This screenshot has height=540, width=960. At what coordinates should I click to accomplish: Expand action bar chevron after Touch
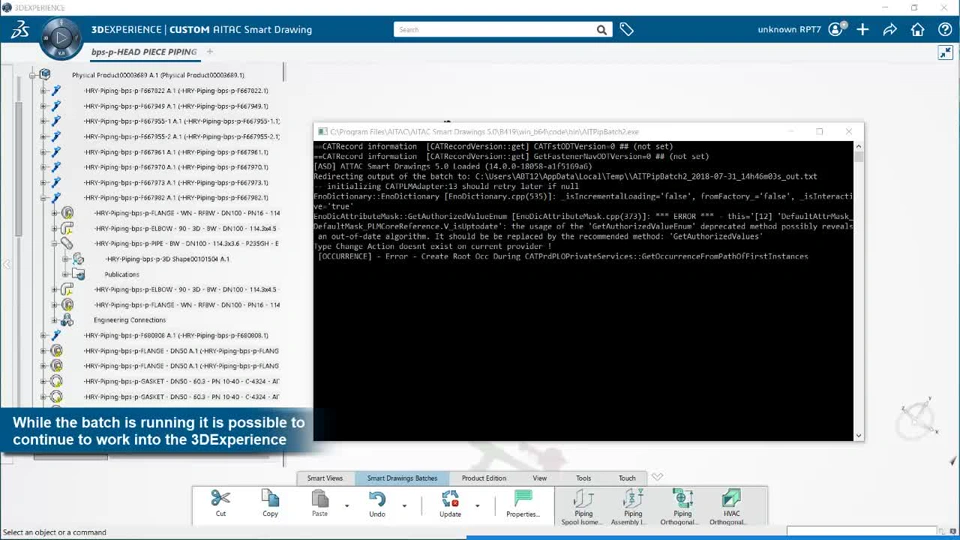point(657,476)
